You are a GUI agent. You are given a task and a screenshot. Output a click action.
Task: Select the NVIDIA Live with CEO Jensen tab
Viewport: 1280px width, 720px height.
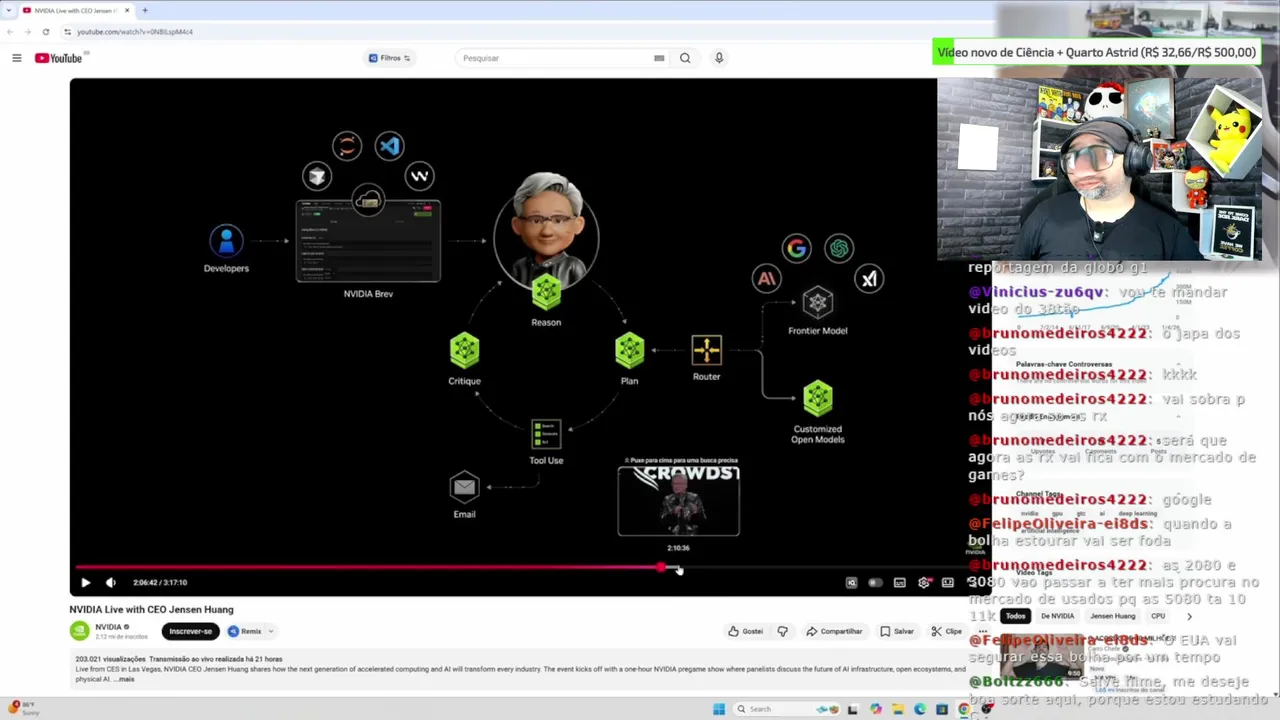tap(75, 10)
